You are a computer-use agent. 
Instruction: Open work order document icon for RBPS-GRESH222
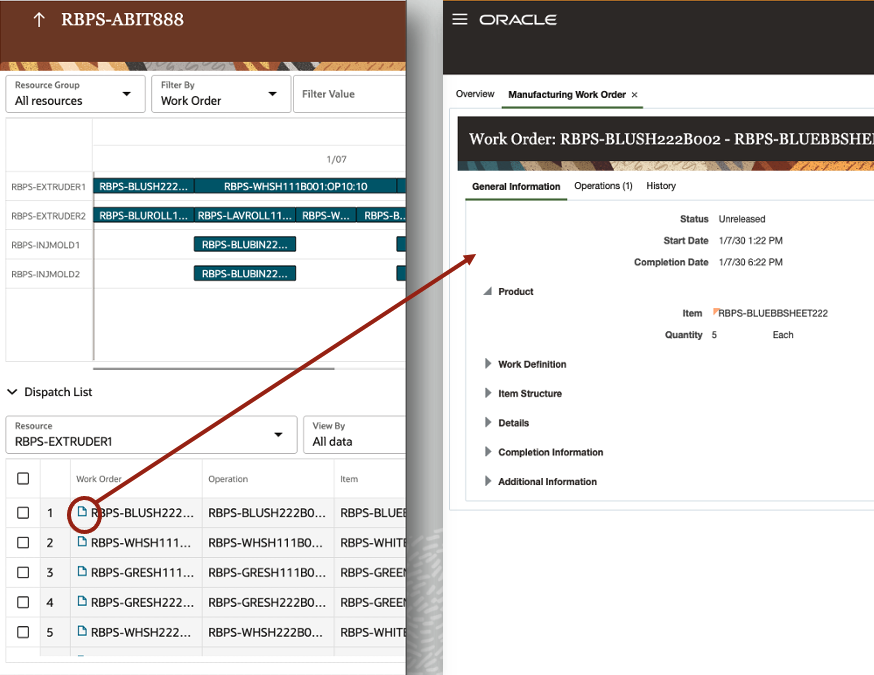pyautogui.click(x=82, y=601)
